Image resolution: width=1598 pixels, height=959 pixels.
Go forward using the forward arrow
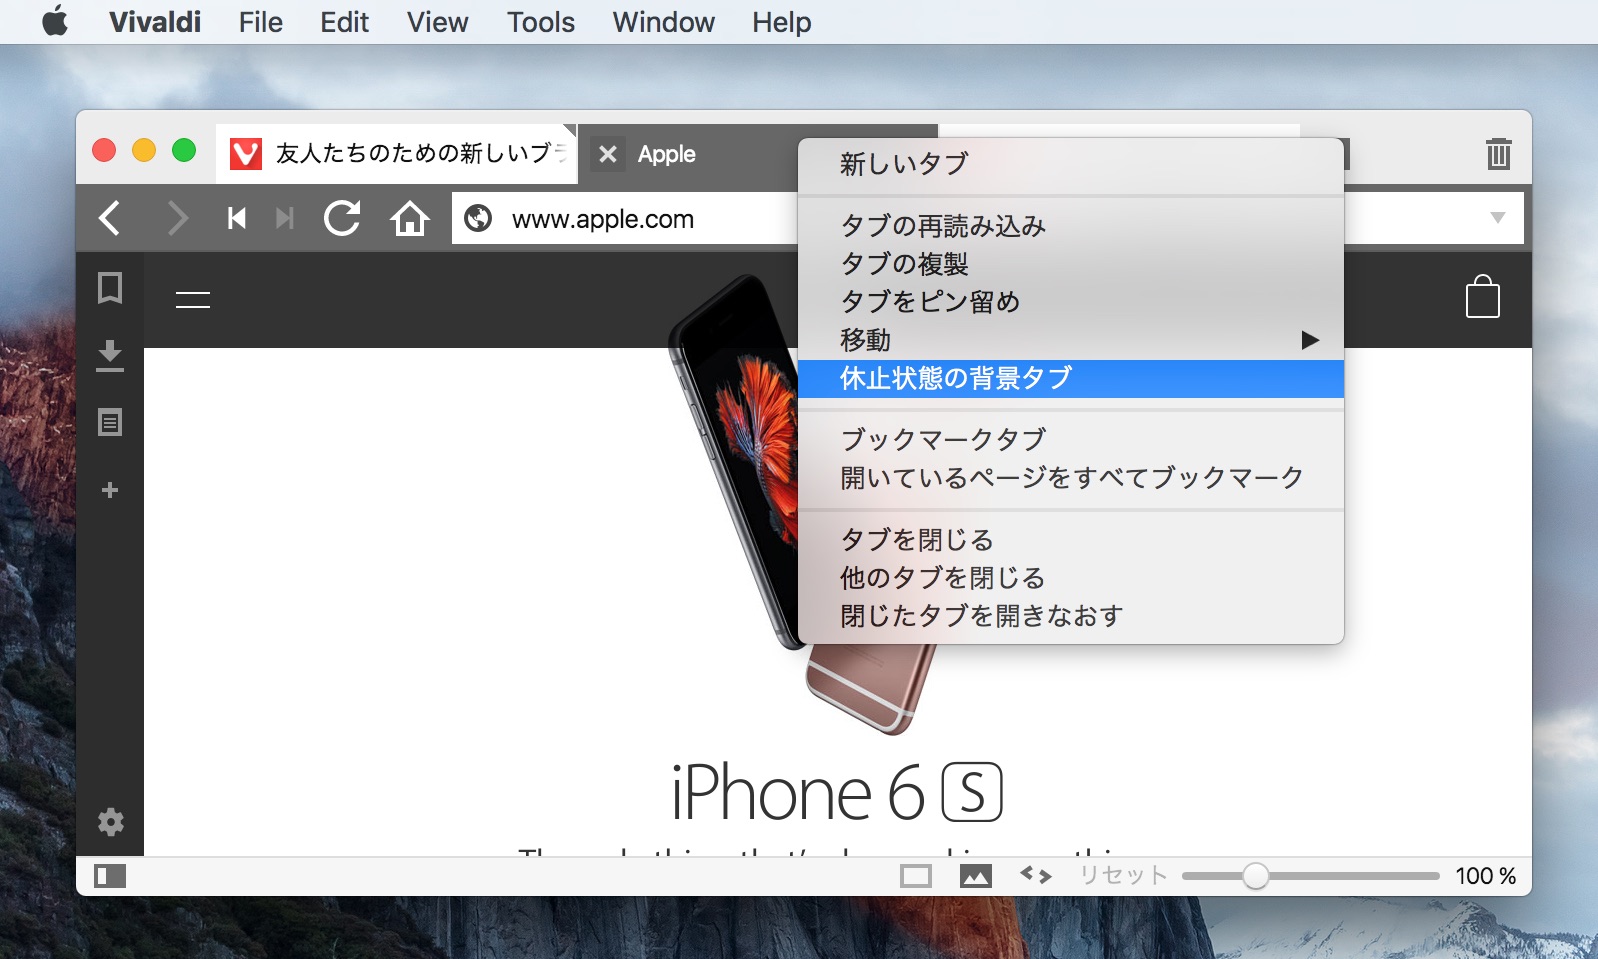[177, 218]
